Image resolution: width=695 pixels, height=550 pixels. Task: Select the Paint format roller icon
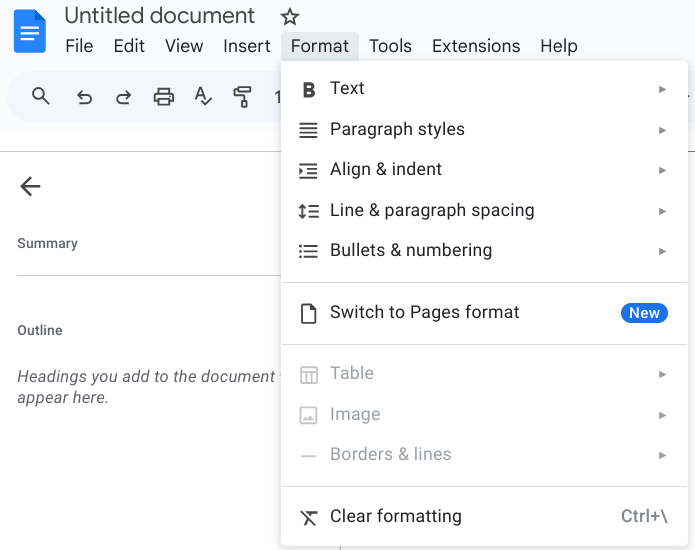[x=242, y=97]
